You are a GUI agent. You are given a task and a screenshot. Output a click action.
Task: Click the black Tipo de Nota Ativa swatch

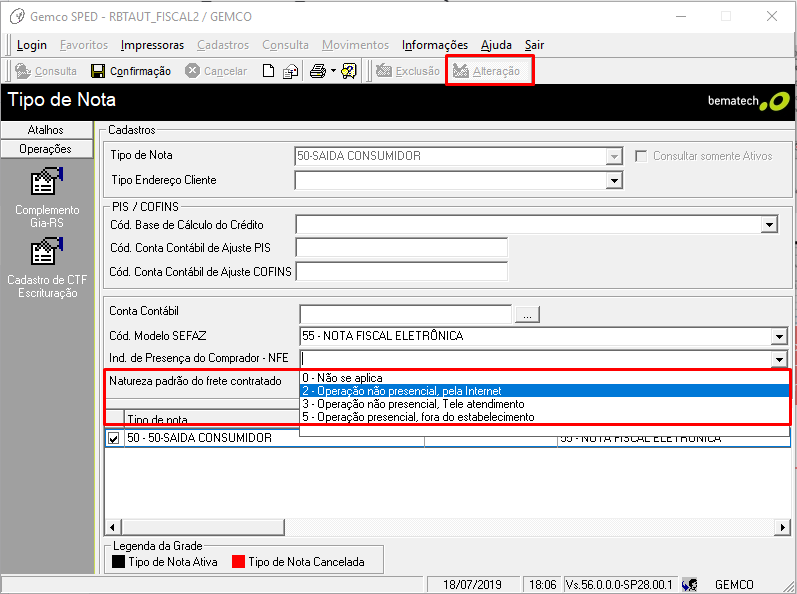[118, 562]
